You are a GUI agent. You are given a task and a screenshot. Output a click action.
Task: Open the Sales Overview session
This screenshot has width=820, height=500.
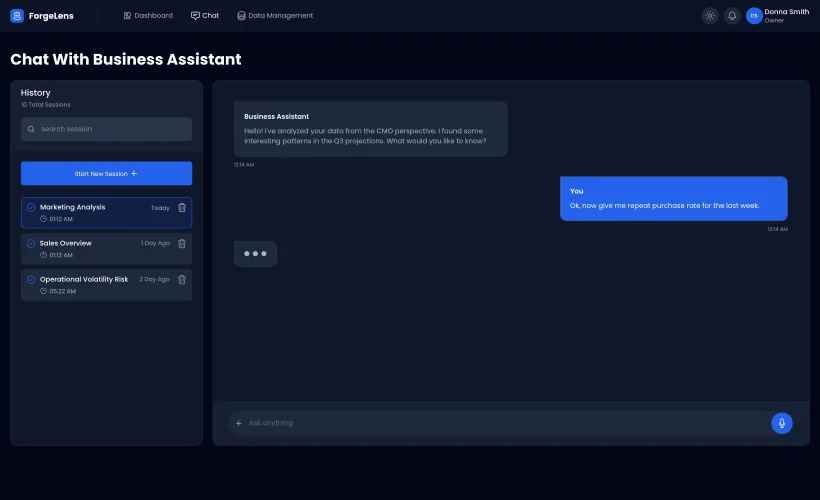click(x=106, y=249)
